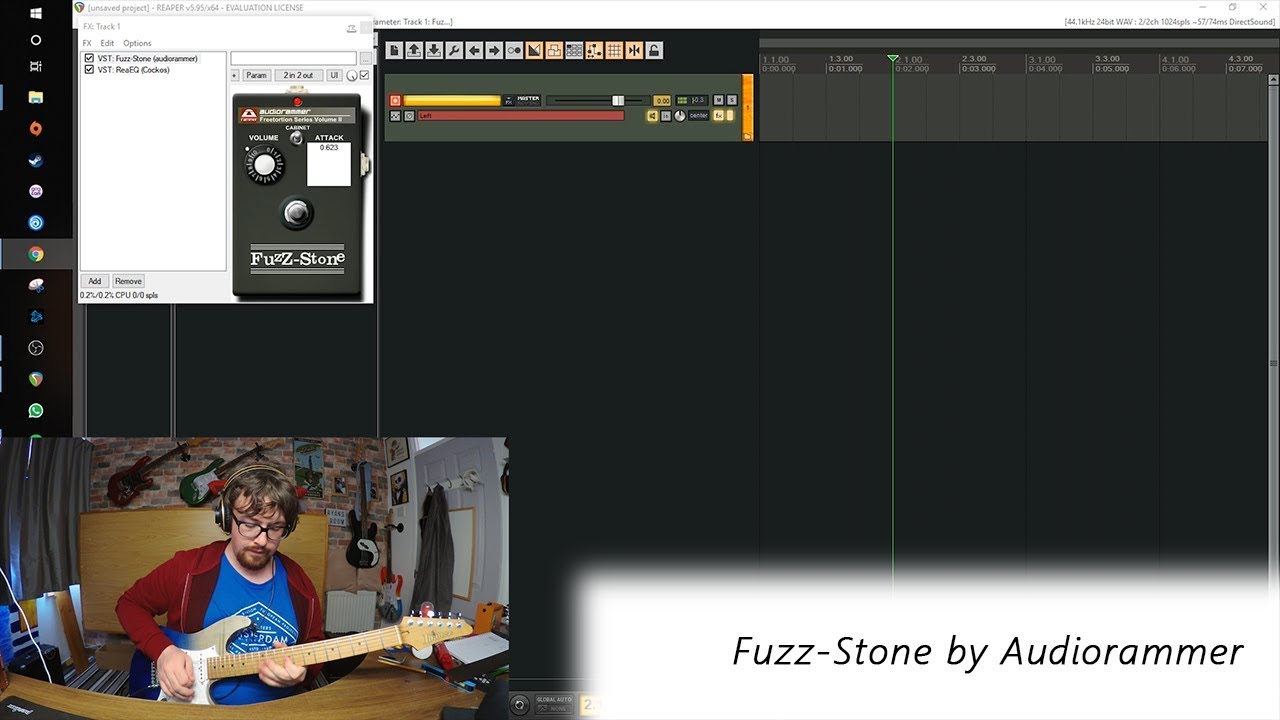Click the Open Project upload-arrow icon
The width and height of the screenshot is (1280, 720).
click(414, 50)
